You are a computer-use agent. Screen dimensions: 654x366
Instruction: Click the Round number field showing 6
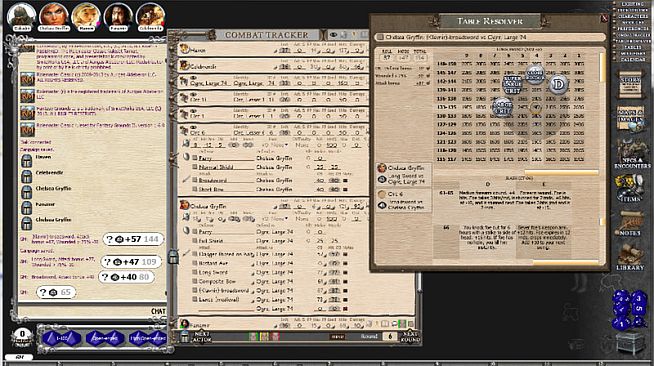[390, 336]
